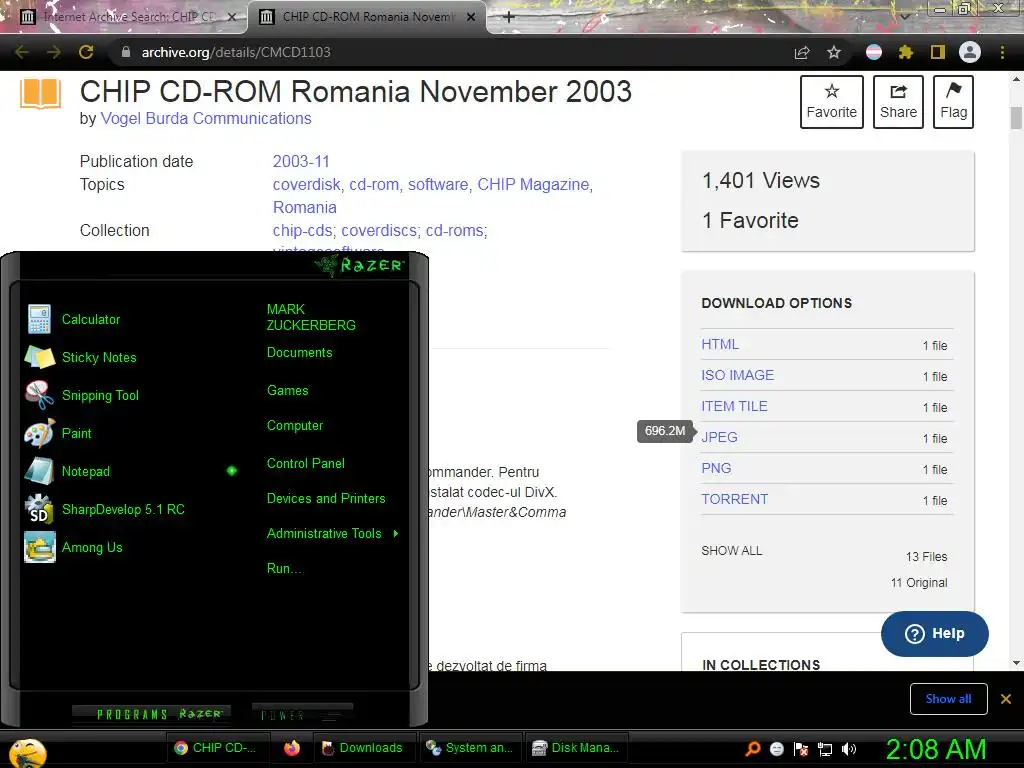Image resolution: width=1024 pixels, height=768 pixels.
Task: Go forward with browser forward arrow
Action: point(54,52)
